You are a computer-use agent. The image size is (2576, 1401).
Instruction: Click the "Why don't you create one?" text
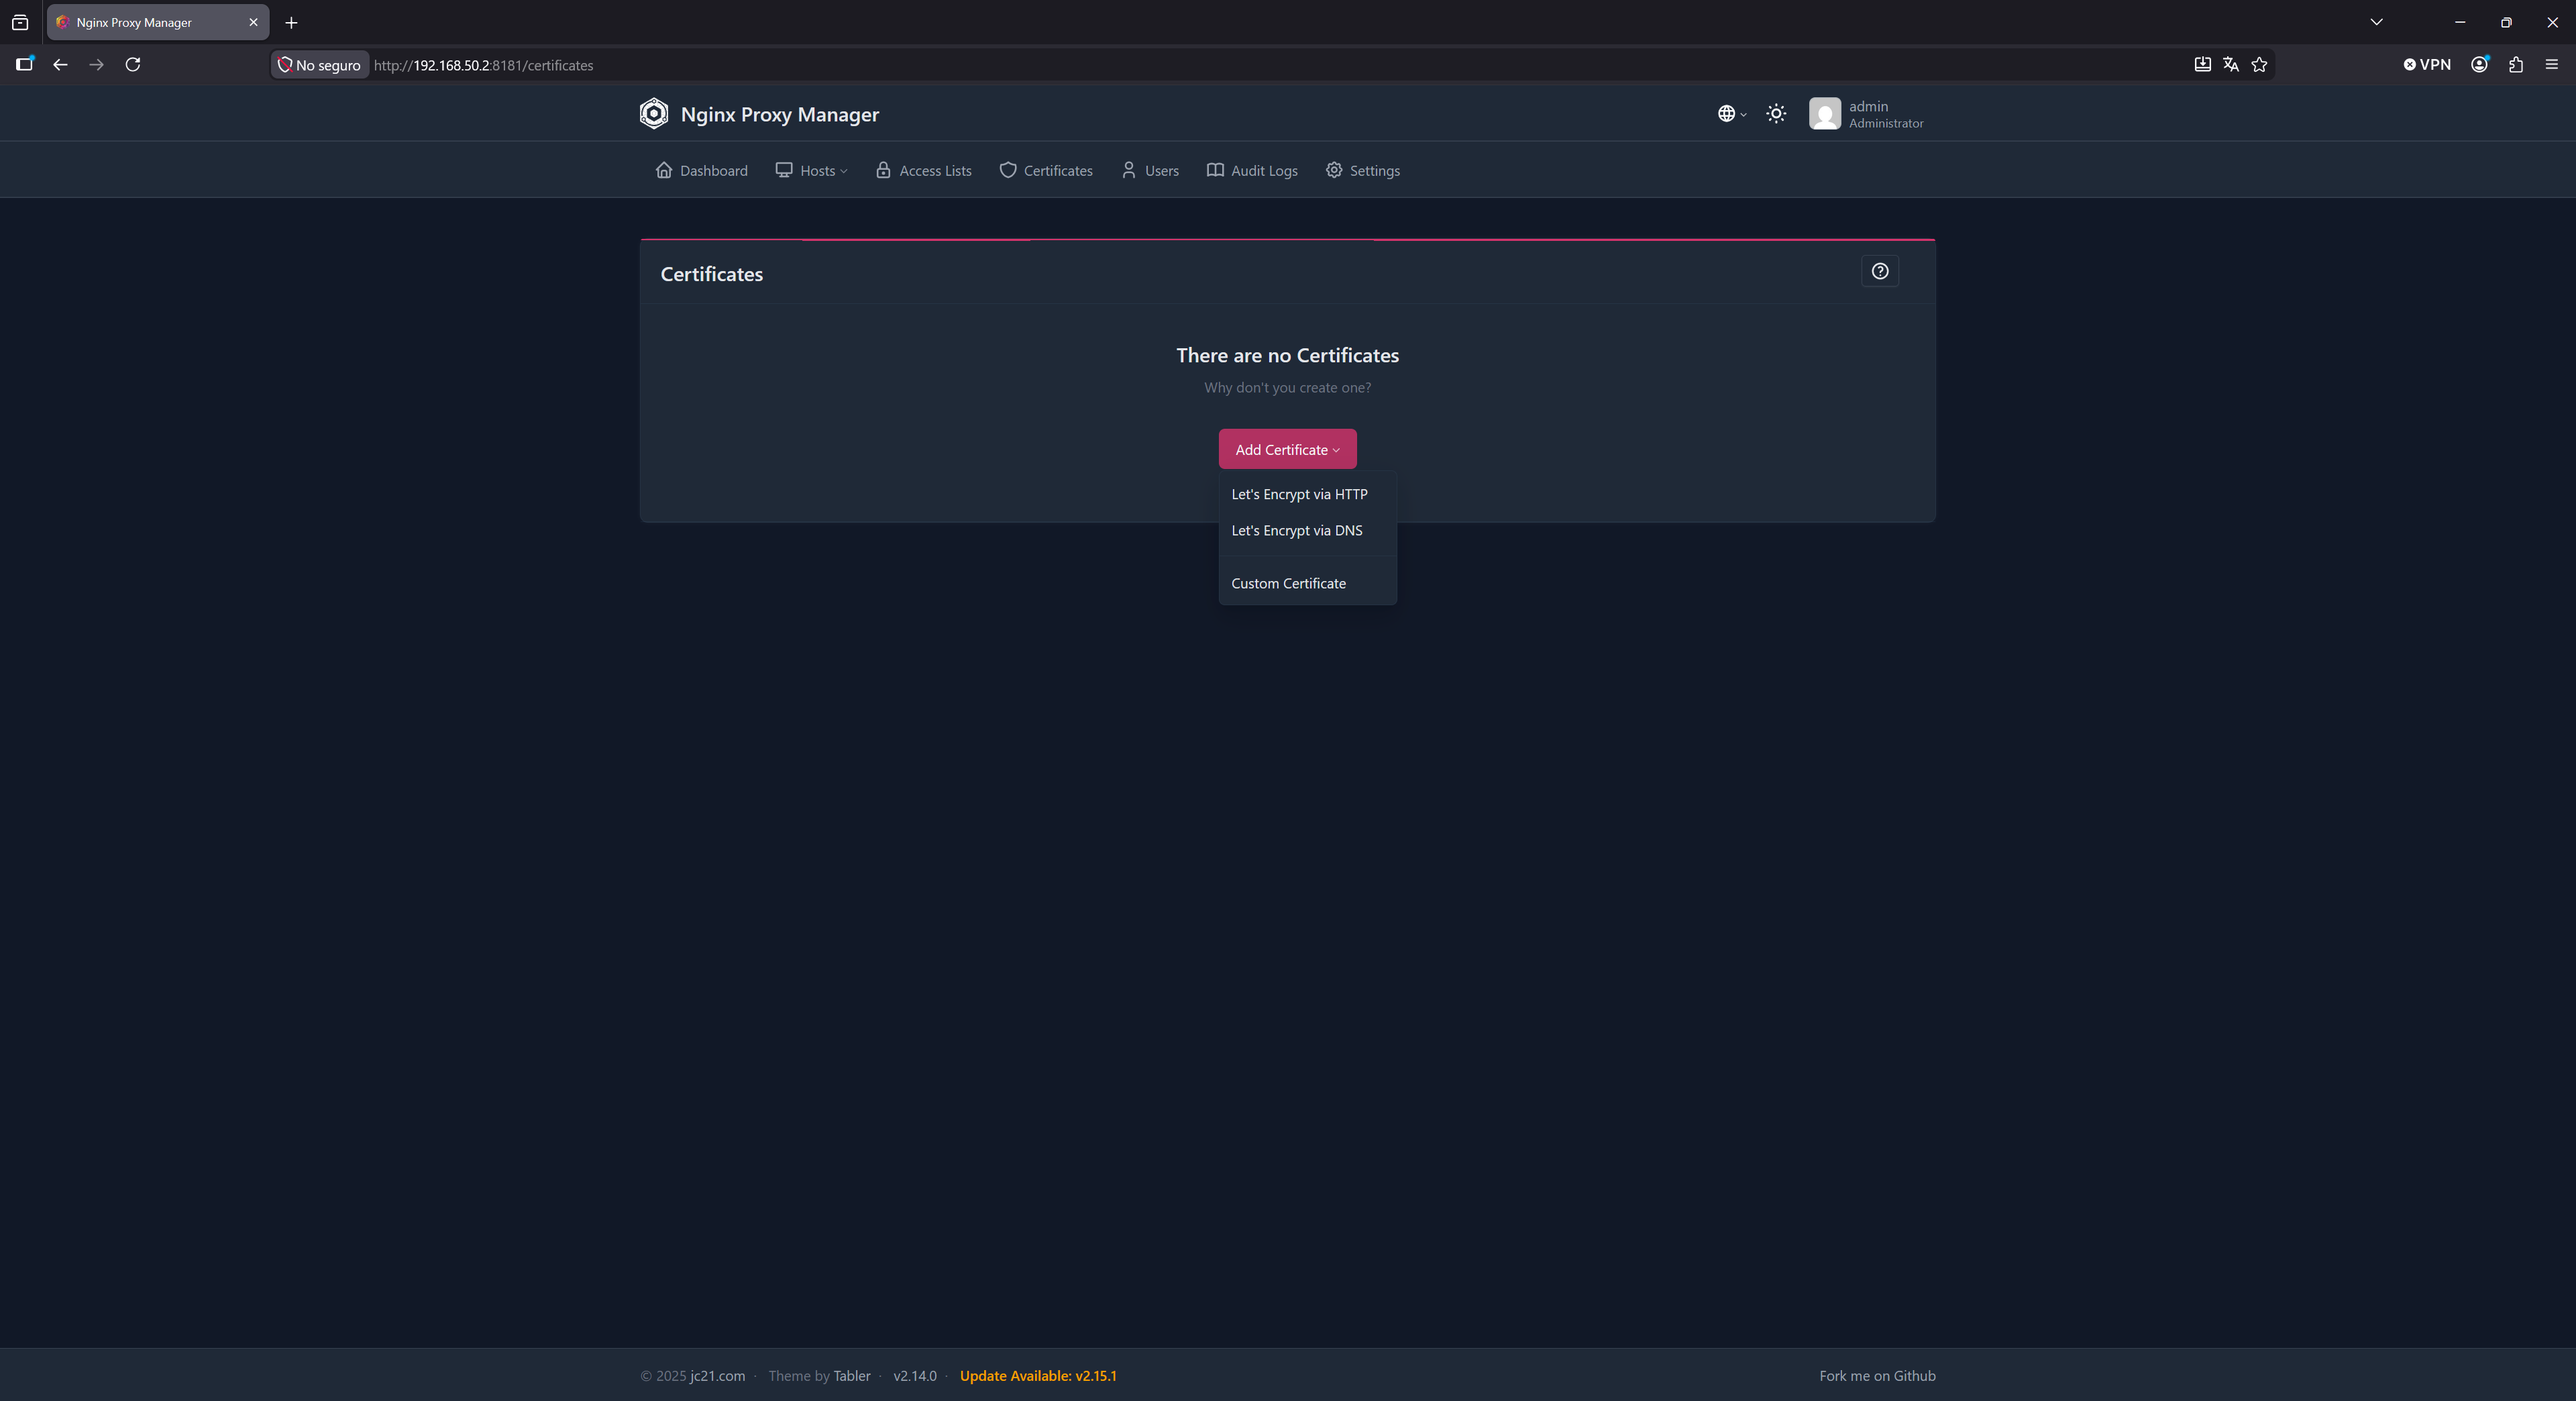click(x=1287, y=388)
